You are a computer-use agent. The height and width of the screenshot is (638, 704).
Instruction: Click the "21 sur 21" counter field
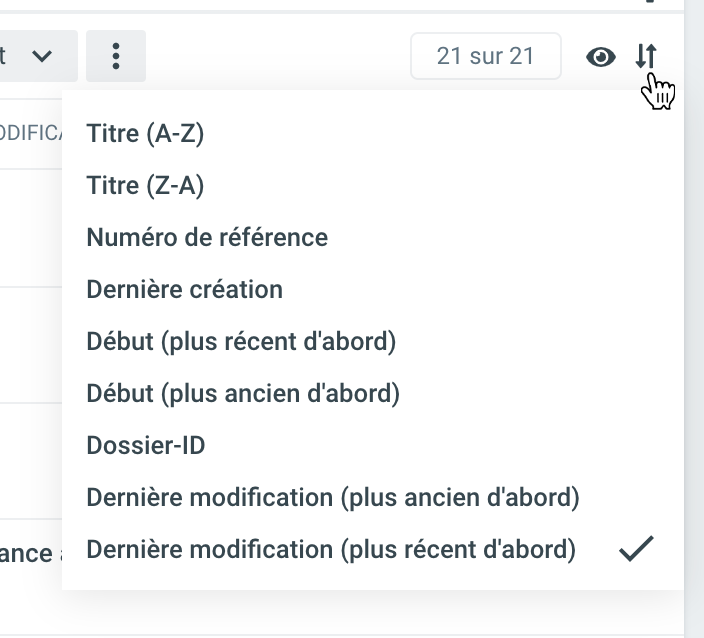tap(486, 56)
